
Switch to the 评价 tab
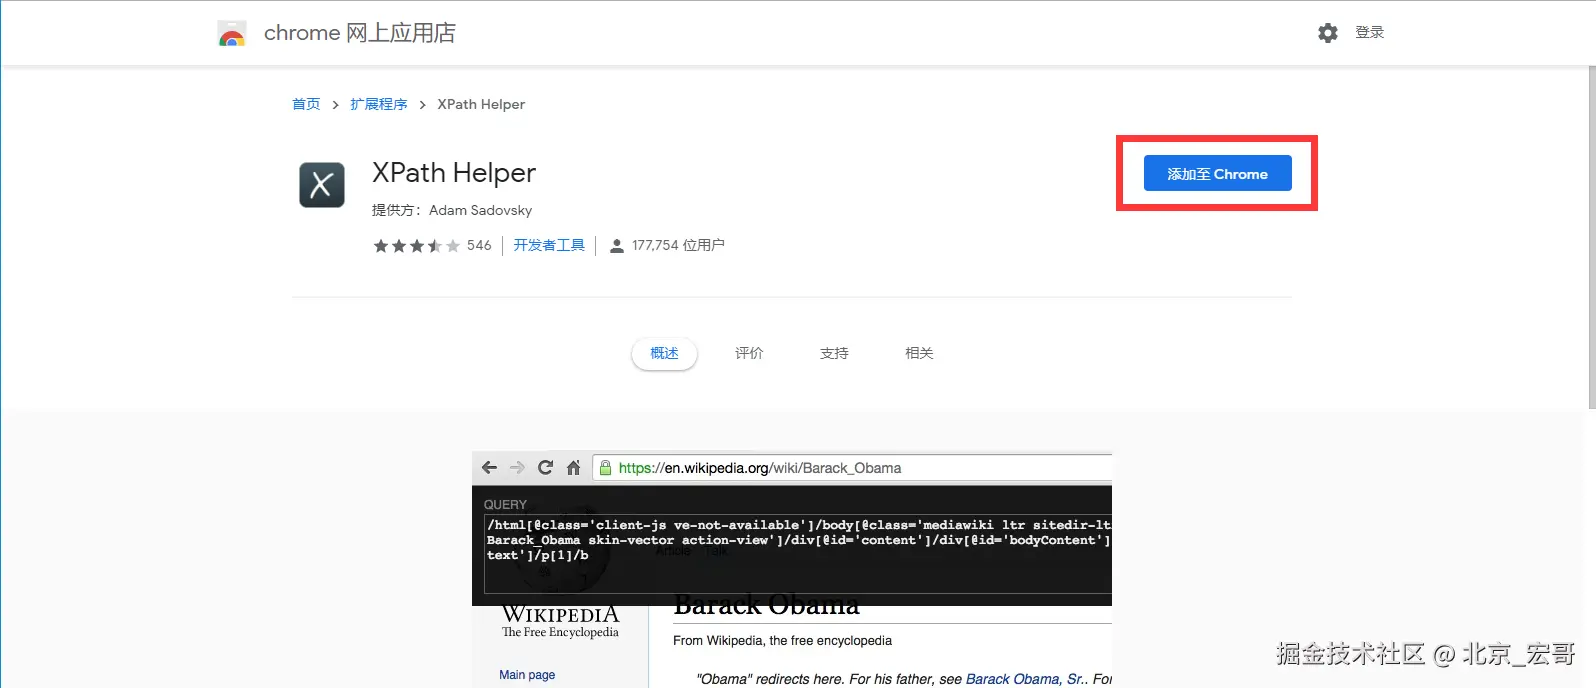click(x=749, y=353)
